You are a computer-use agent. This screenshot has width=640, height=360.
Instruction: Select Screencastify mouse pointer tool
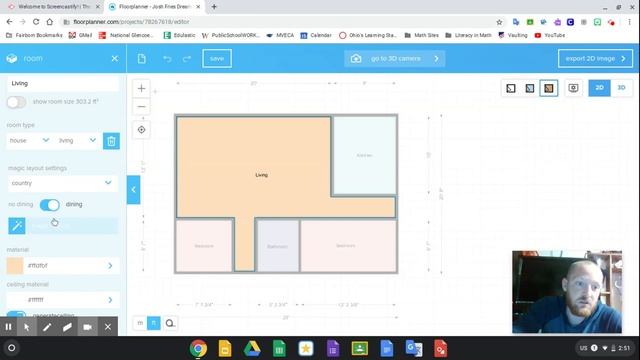click(27, 327)
